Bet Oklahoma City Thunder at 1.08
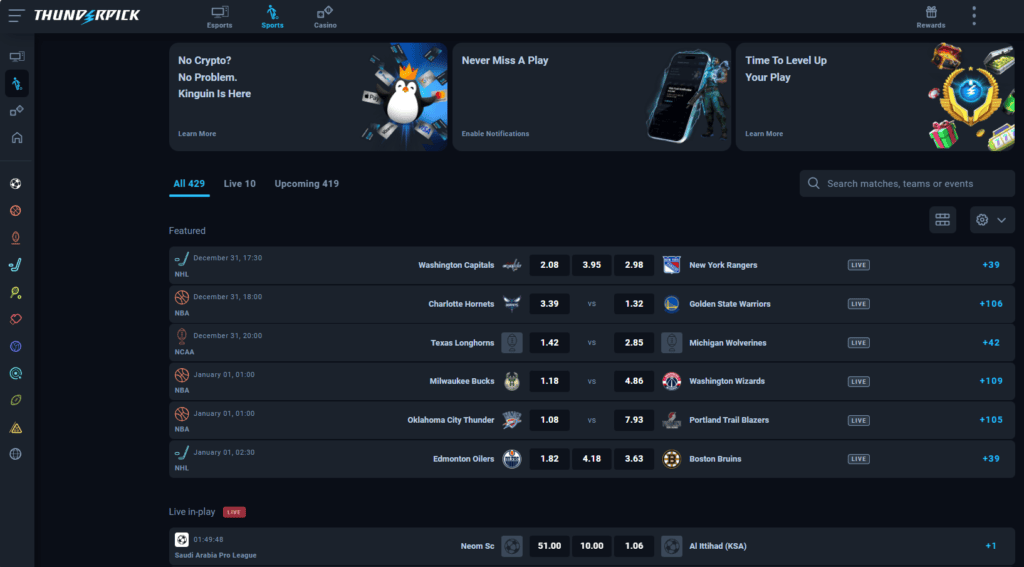Viewport: 1024px width, 567px height. coord(549,420)
